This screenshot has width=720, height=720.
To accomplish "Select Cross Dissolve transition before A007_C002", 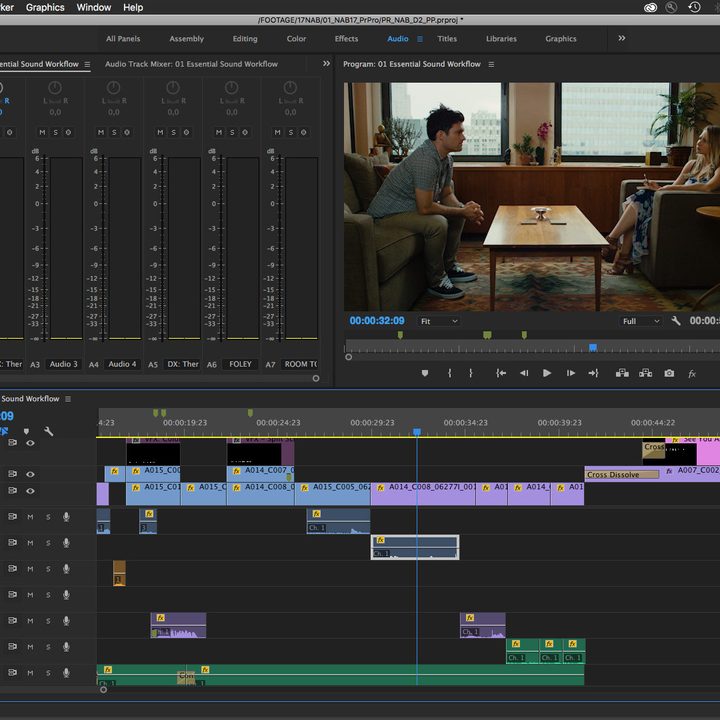I will click(x=622, y=474).
